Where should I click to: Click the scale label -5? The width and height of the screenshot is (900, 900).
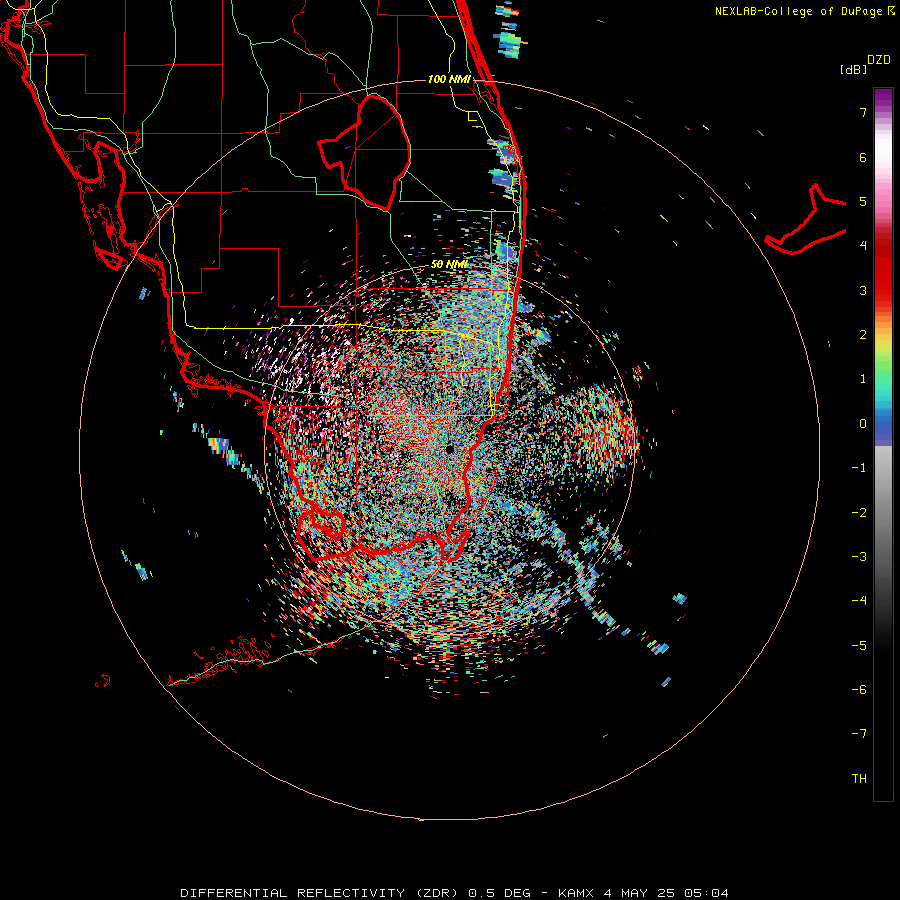859,646
